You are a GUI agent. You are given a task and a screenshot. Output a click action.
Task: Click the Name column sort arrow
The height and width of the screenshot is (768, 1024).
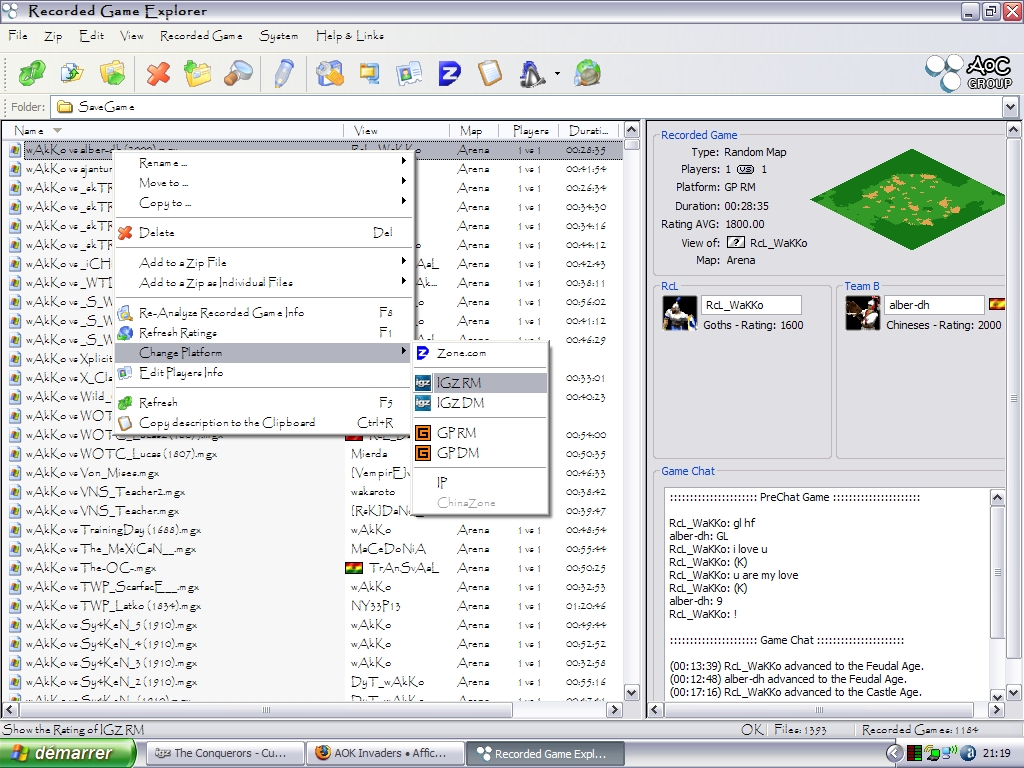[x=57, y=131]
